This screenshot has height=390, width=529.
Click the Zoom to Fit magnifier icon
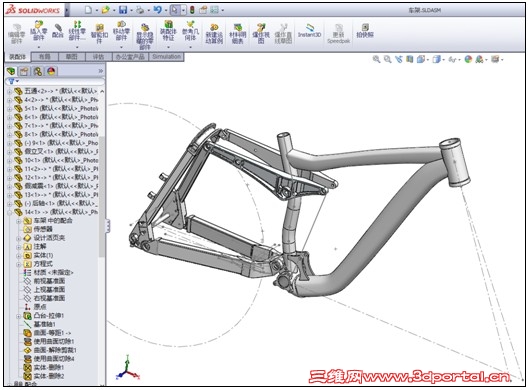[x=376, y=59]
